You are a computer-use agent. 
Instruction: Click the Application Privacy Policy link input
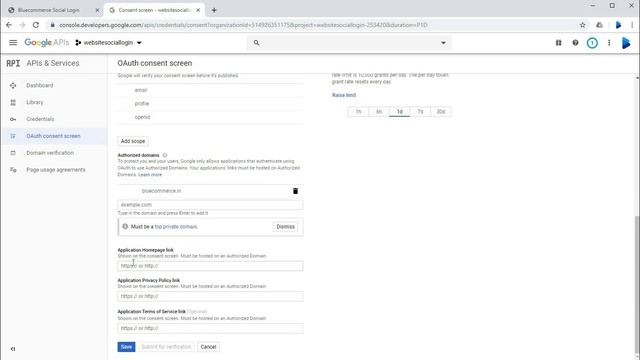tap(210, 296)
